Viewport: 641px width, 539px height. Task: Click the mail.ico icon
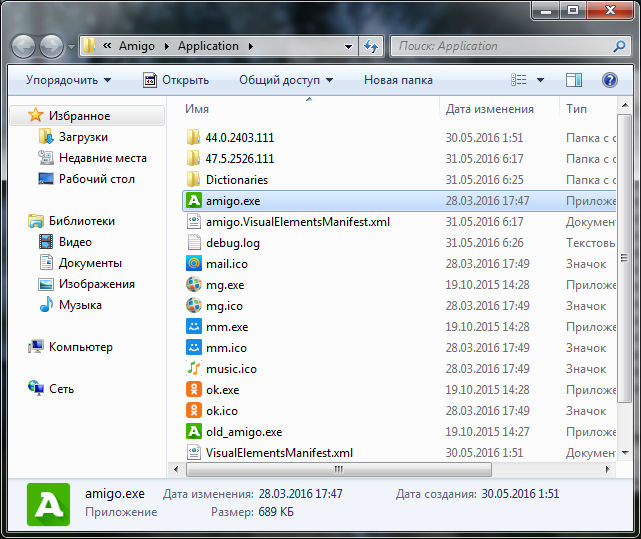194,263
